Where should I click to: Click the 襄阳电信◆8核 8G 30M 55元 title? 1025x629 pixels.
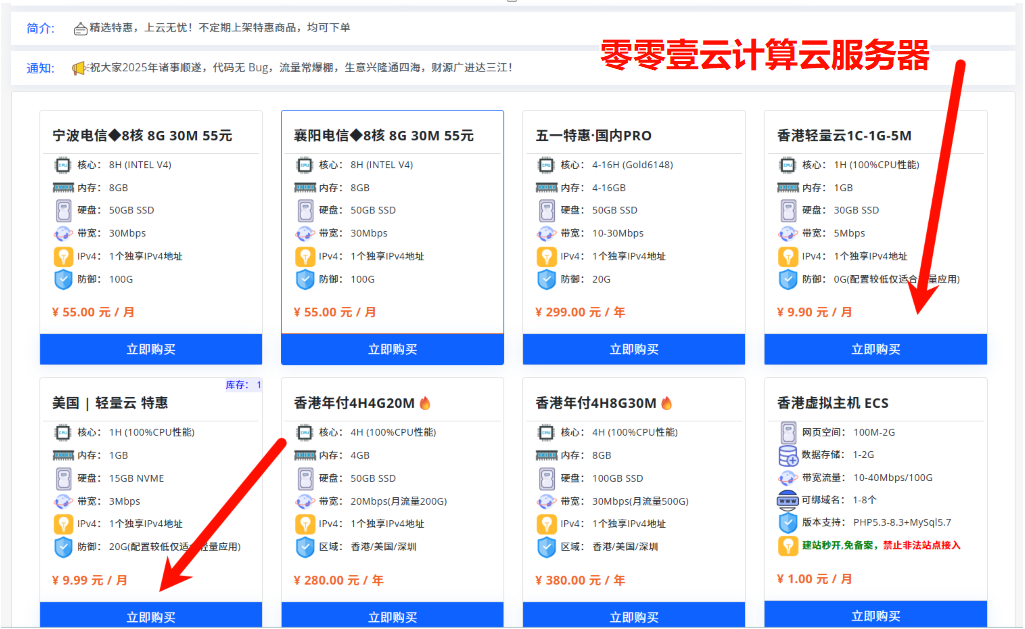[x=384, y=135]
